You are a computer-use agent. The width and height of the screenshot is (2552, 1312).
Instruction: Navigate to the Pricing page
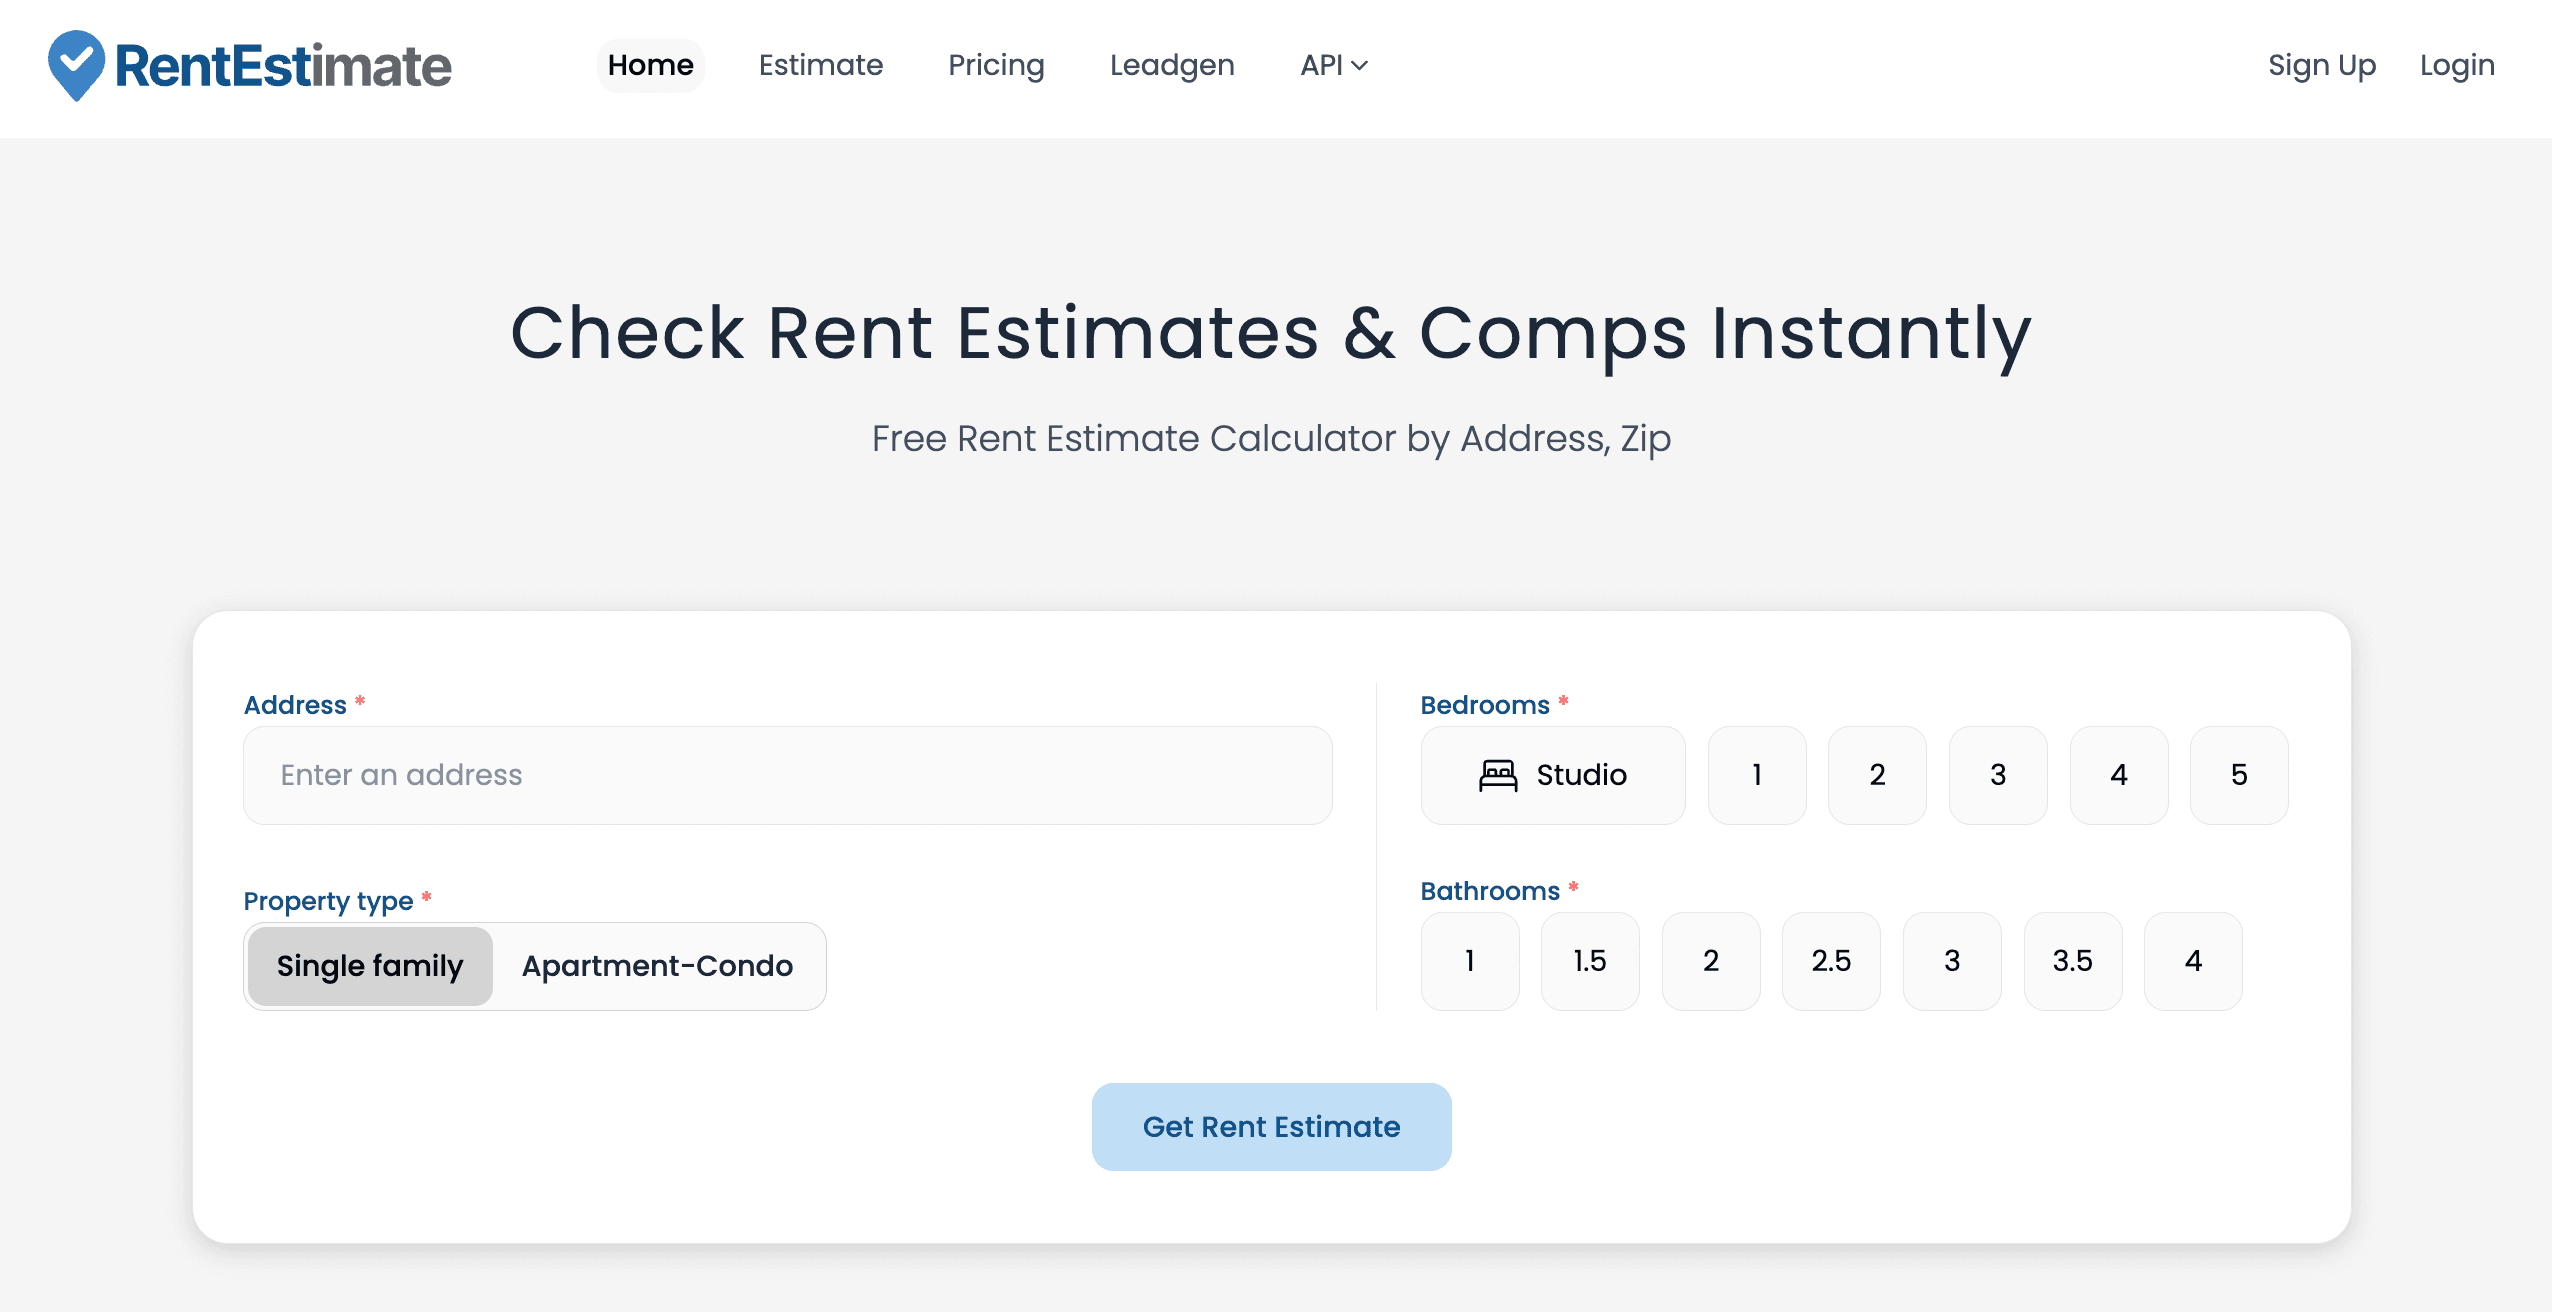[x=995, y=65]
